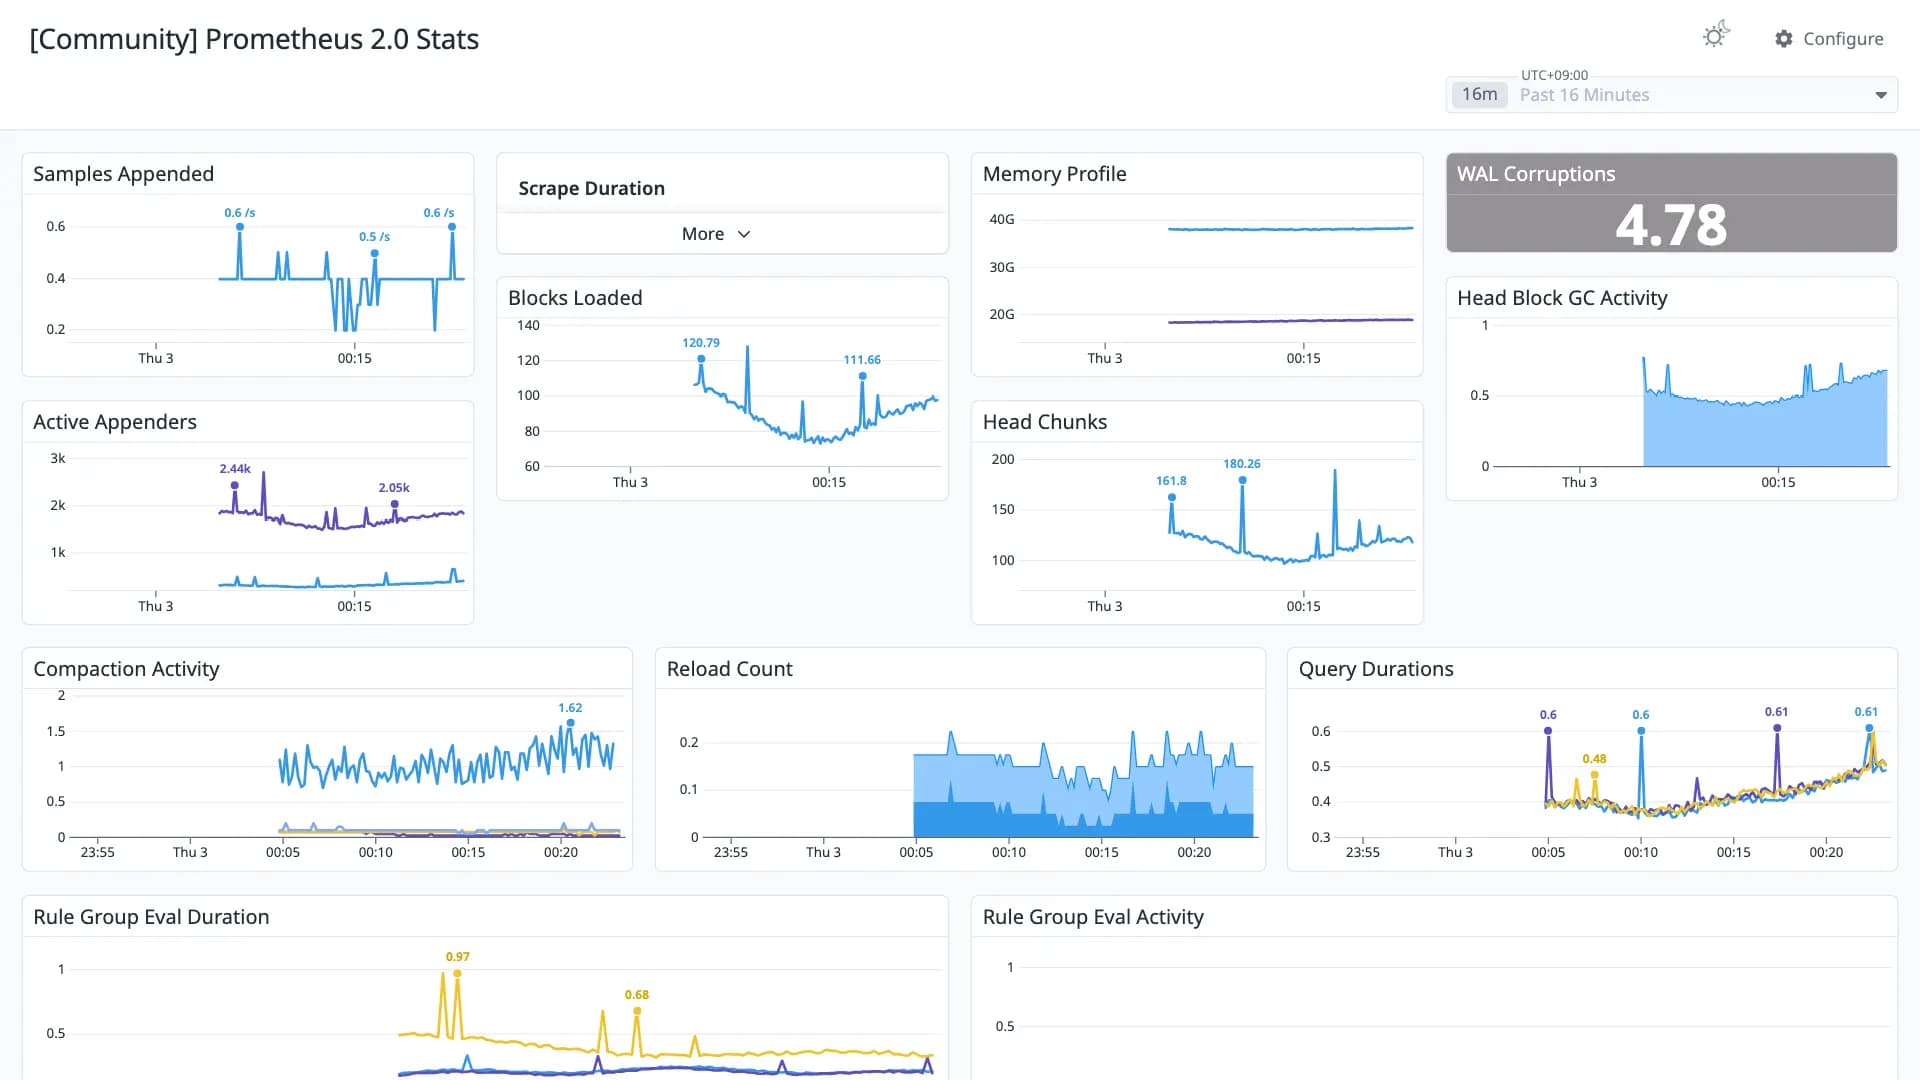The height and width of the screenshot is (1080, 1920).
Task: Click the 180.26 peak in Head Chunks
Action: click(x=1242, y=480)
